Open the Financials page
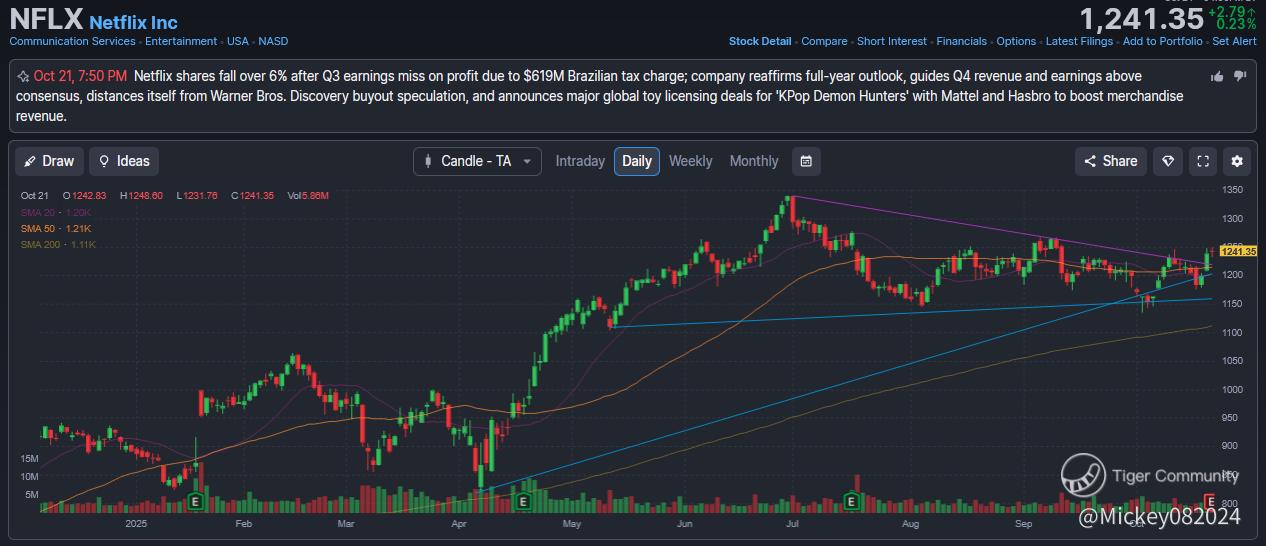Screen dimensions: 1266x546 (x=961, y=41)
